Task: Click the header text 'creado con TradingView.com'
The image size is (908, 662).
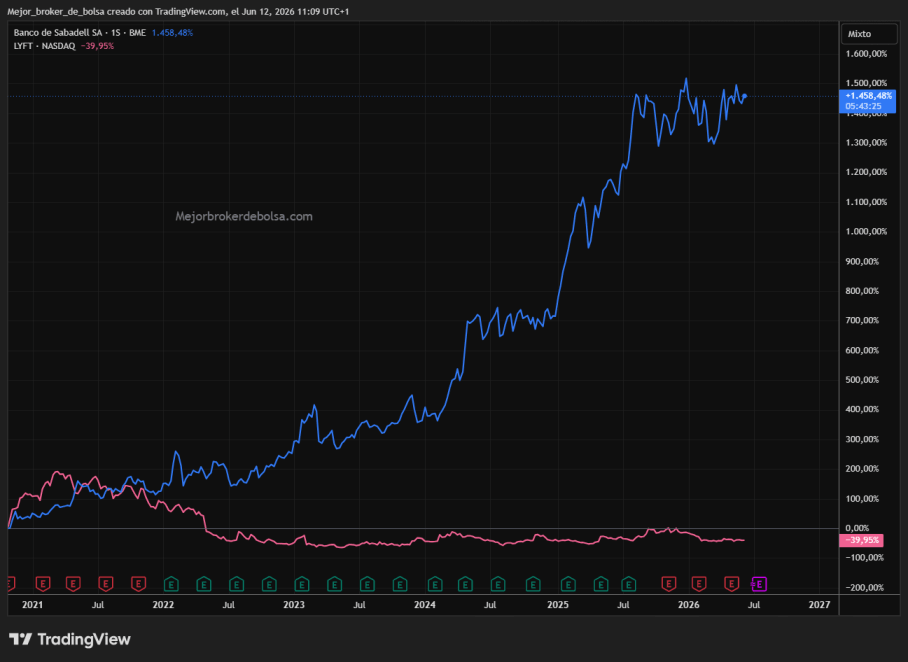Action: pyautogui.click(x=166, y=12)
